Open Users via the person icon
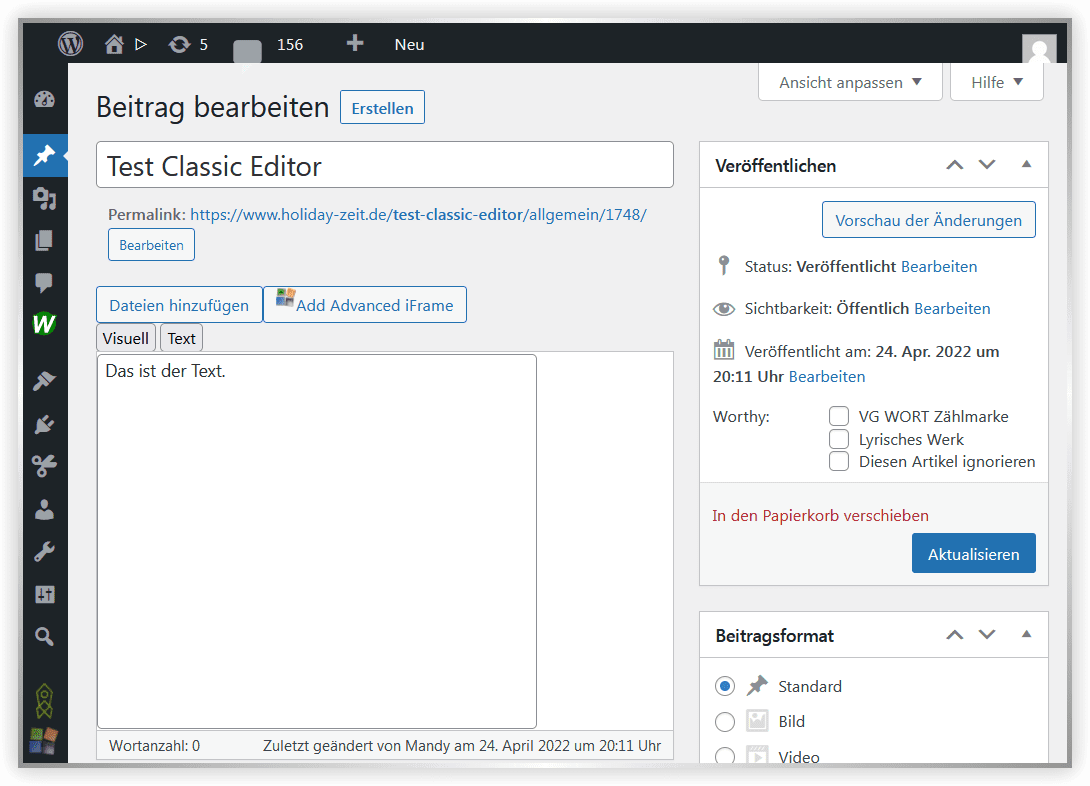Image resolution: width=1090 pixels, height=786 pixels. point(44,509)
